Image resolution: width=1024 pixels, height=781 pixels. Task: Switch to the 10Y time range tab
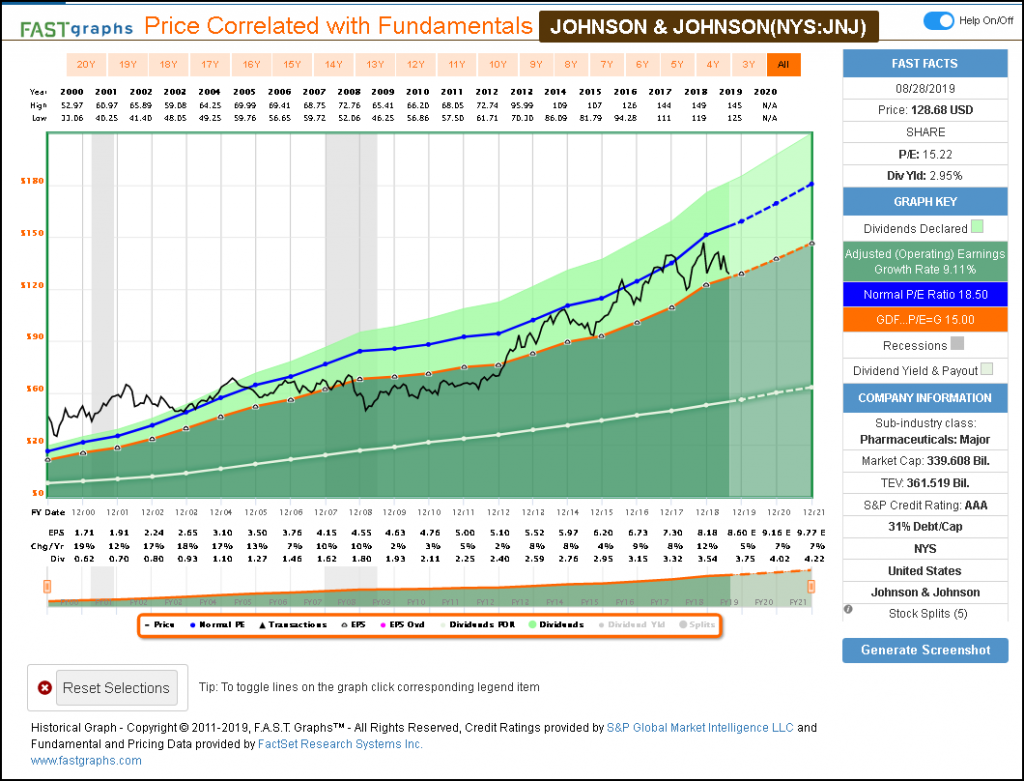click(497, 65)
